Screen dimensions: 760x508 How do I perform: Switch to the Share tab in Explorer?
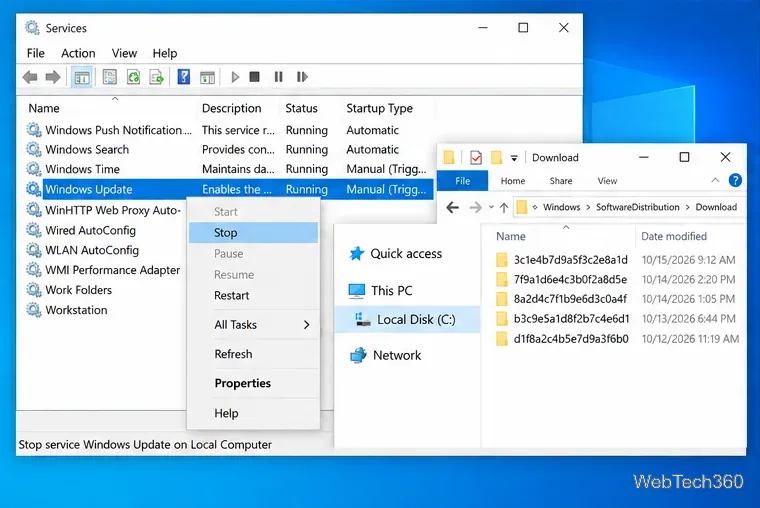(561, 181)
